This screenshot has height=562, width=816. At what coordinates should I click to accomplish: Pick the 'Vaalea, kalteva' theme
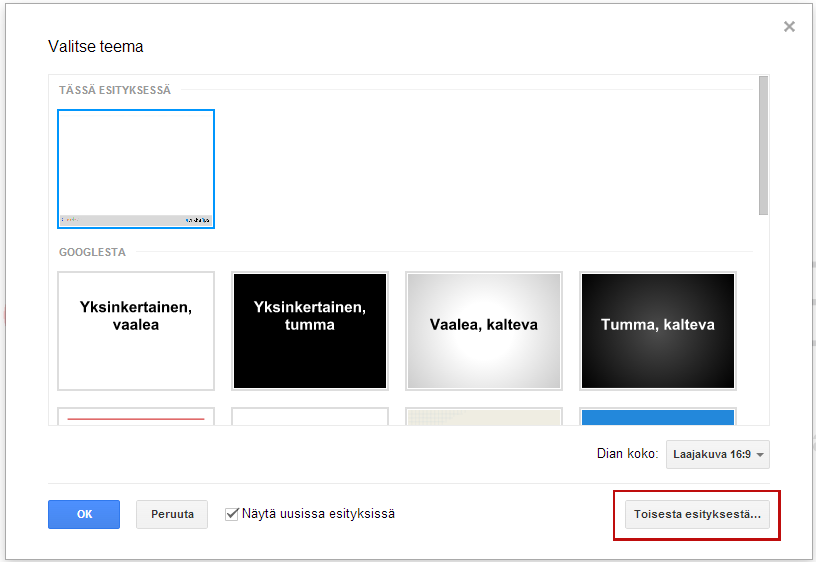(x=484, y=330)
